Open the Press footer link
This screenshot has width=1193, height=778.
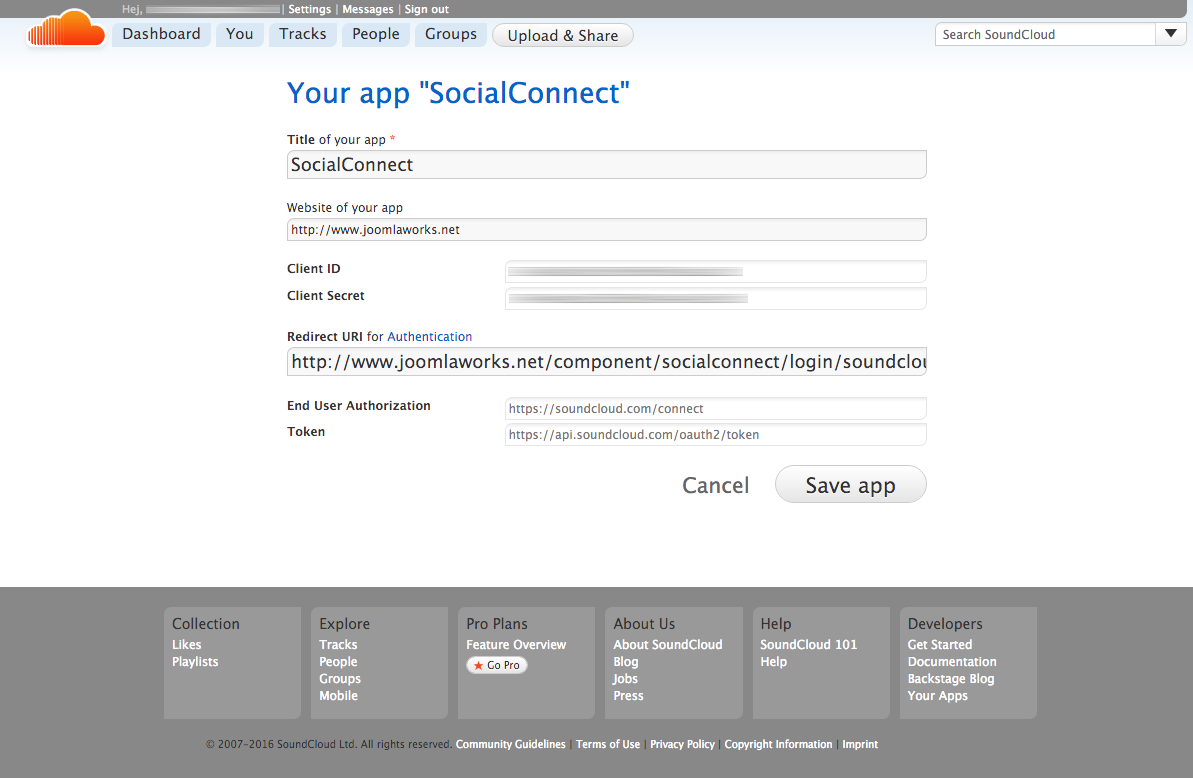tap(628, 695)
